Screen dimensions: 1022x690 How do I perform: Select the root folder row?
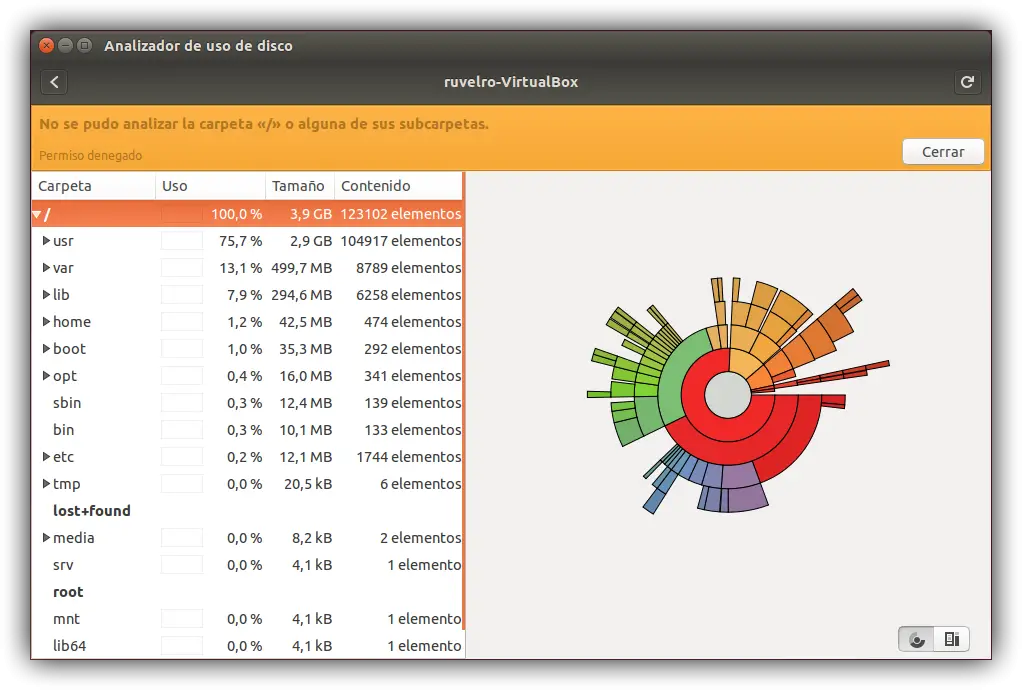[247, 592]
